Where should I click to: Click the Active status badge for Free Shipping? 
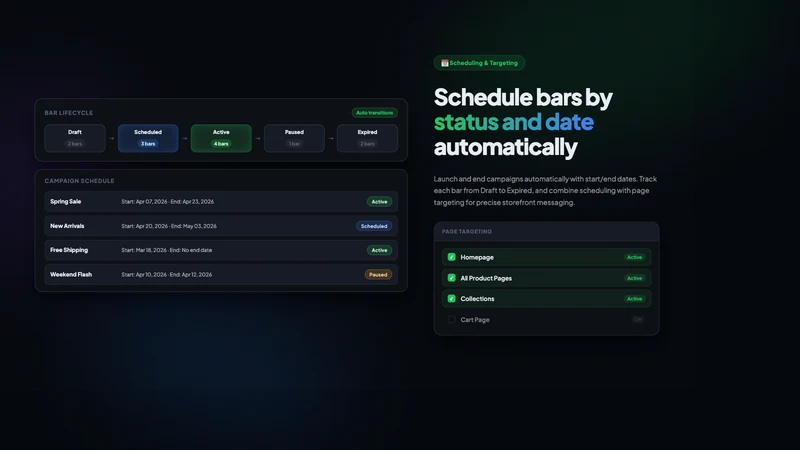(379, 250)
